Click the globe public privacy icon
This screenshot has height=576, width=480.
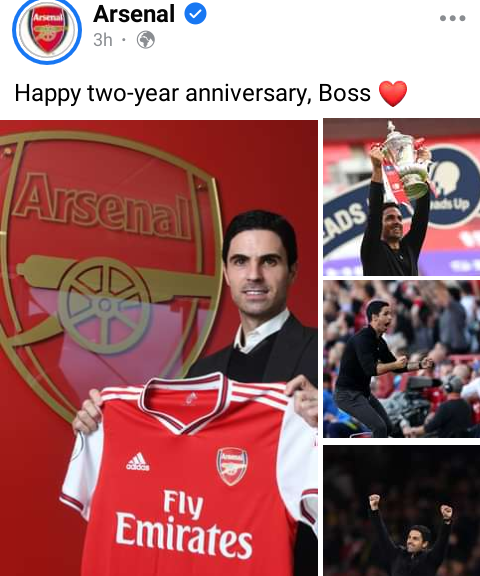[146, 40]
